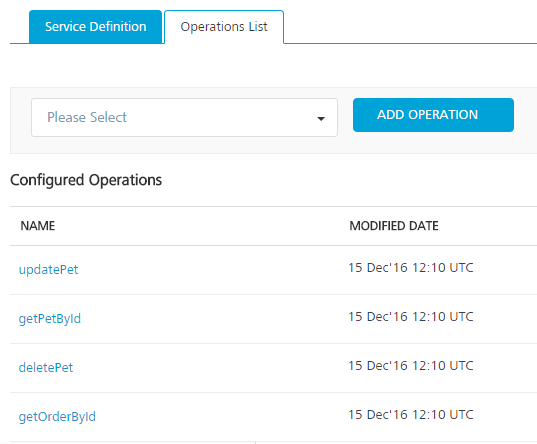The width and height of the screenshot is (537, 444).
Task: Select the updatePet modified date cell
Action: (411, 268)
